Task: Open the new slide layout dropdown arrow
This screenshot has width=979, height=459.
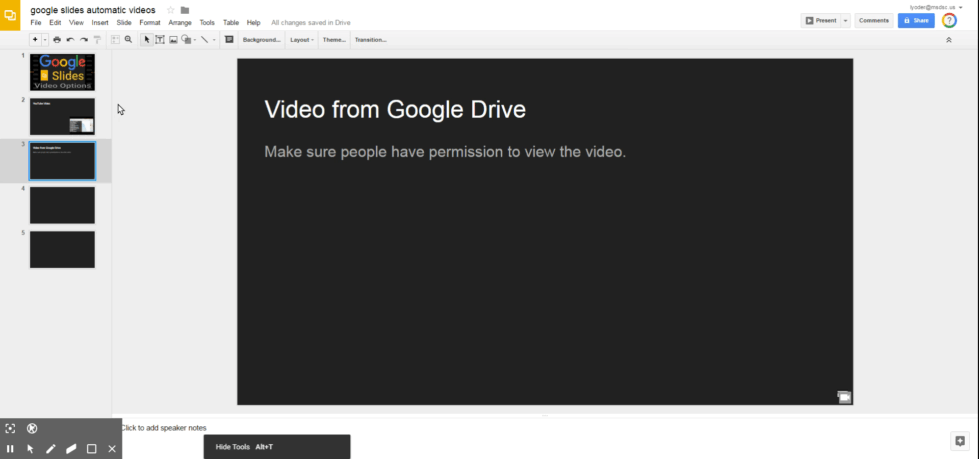Action: coord(45,39)
